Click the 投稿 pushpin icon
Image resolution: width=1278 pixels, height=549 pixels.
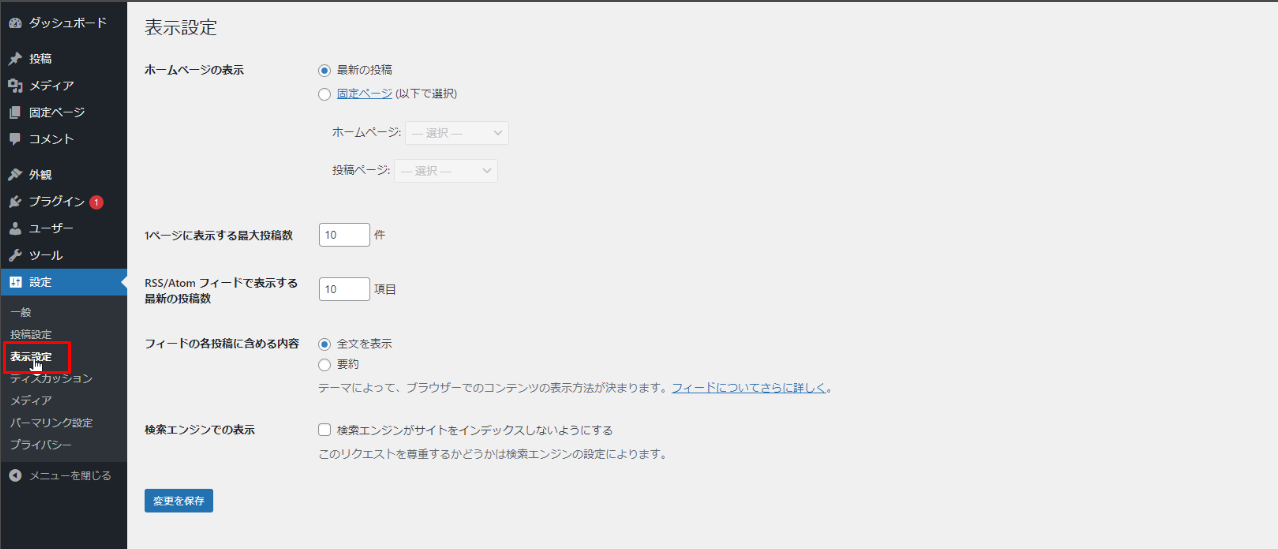15,59
